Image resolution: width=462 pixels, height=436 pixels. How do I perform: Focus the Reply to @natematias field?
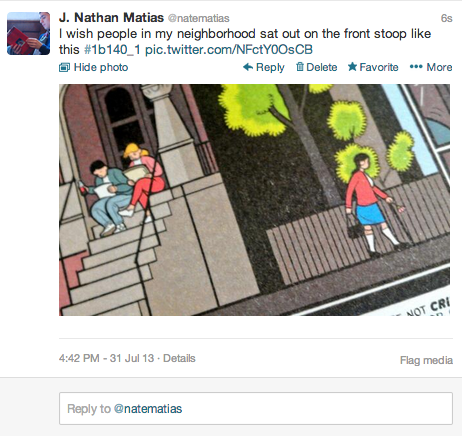coord(256,408)
